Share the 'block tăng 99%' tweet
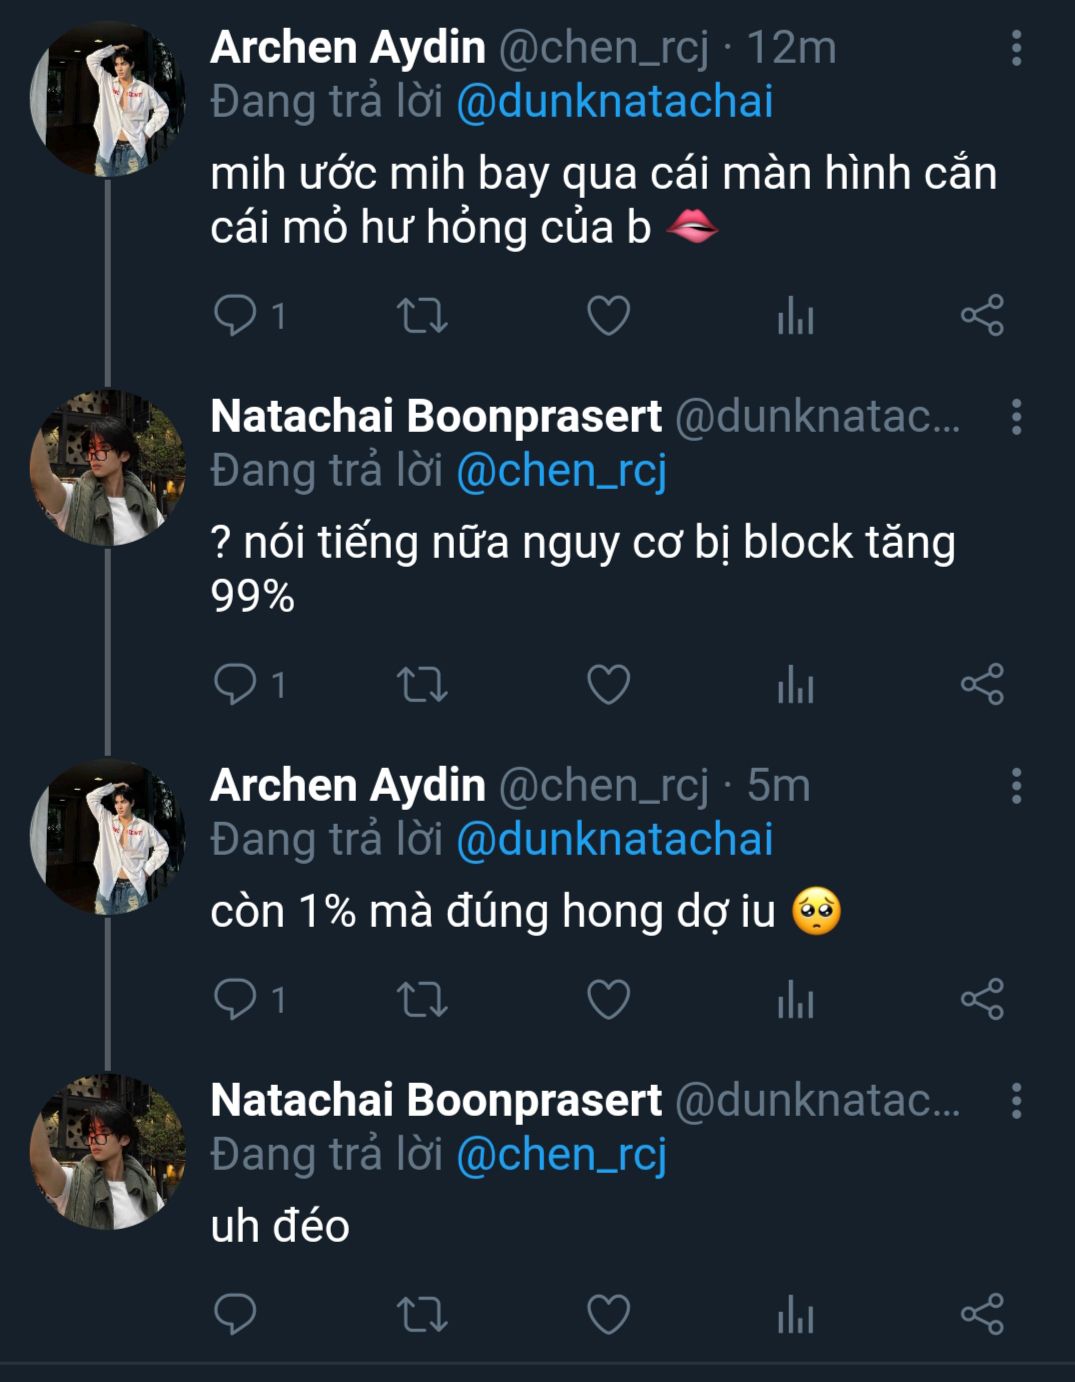 pyautogui.click(x=981, y=685)
